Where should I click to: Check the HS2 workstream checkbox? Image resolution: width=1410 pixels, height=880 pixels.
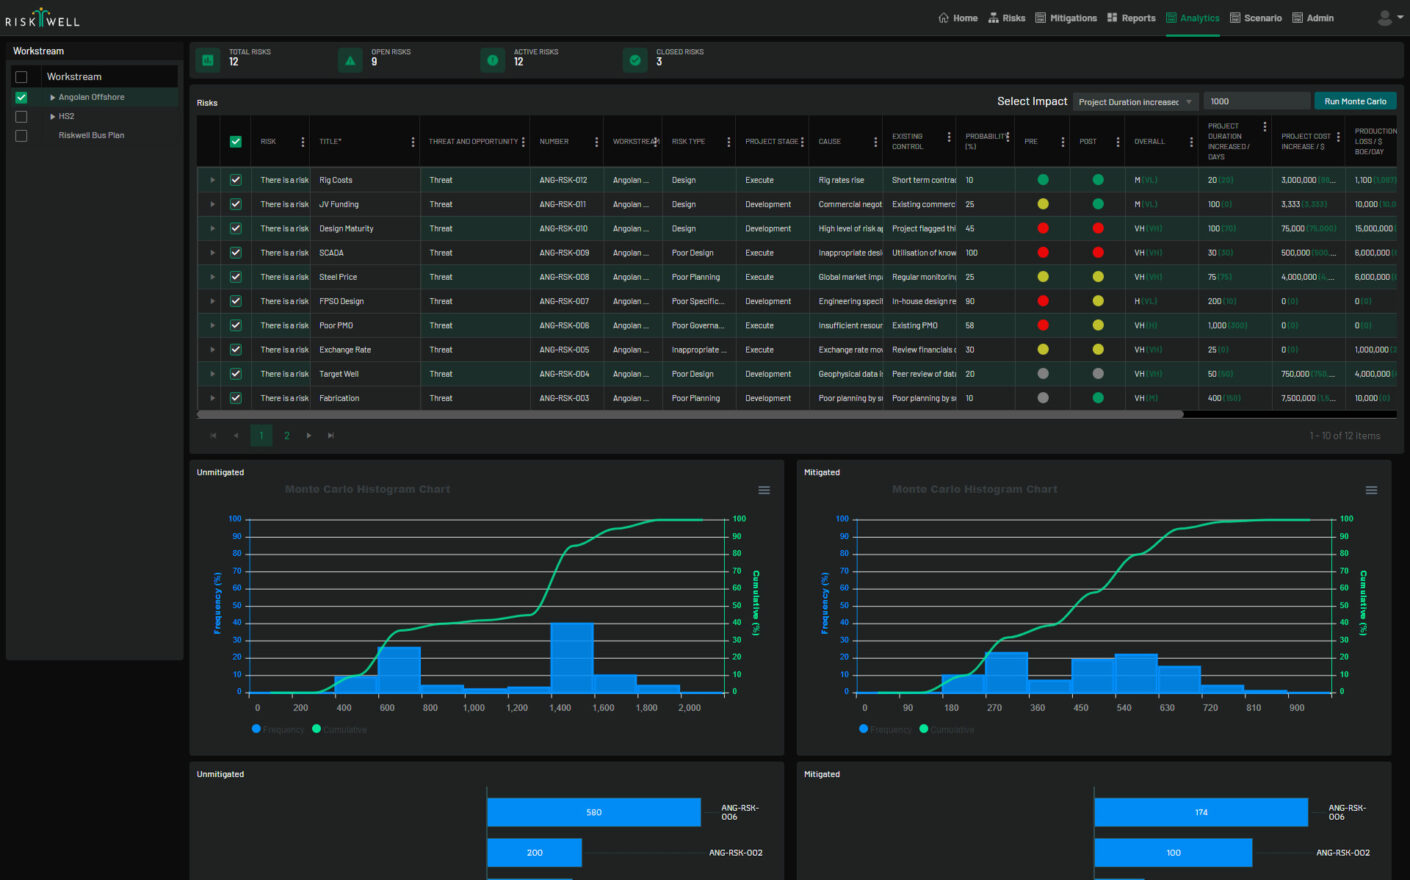pyautogui.click(x=21, y=117)
